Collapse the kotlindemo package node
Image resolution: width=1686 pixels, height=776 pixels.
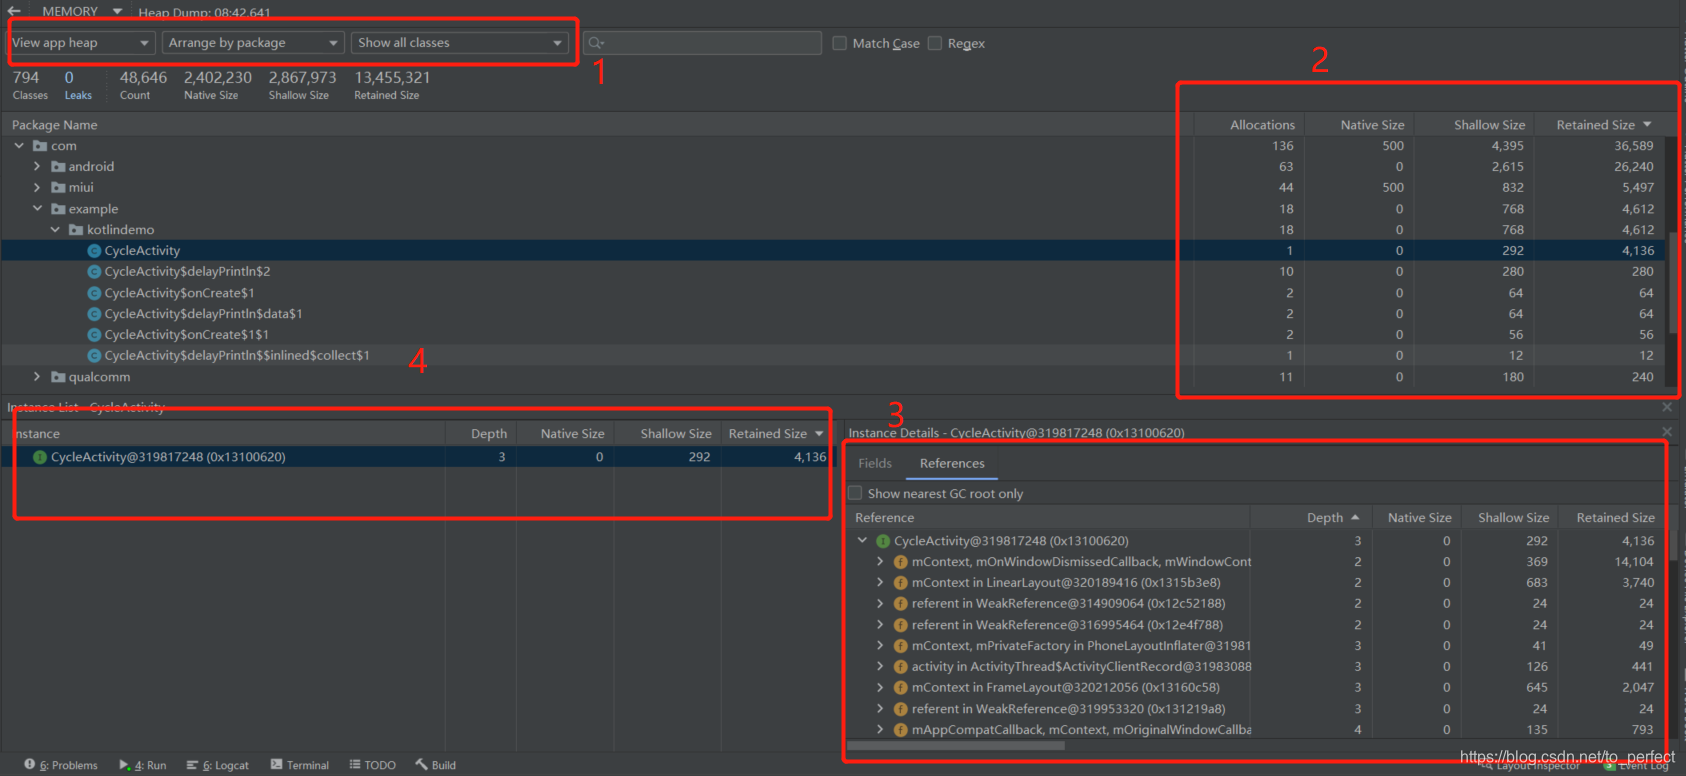tap(55, 230)
